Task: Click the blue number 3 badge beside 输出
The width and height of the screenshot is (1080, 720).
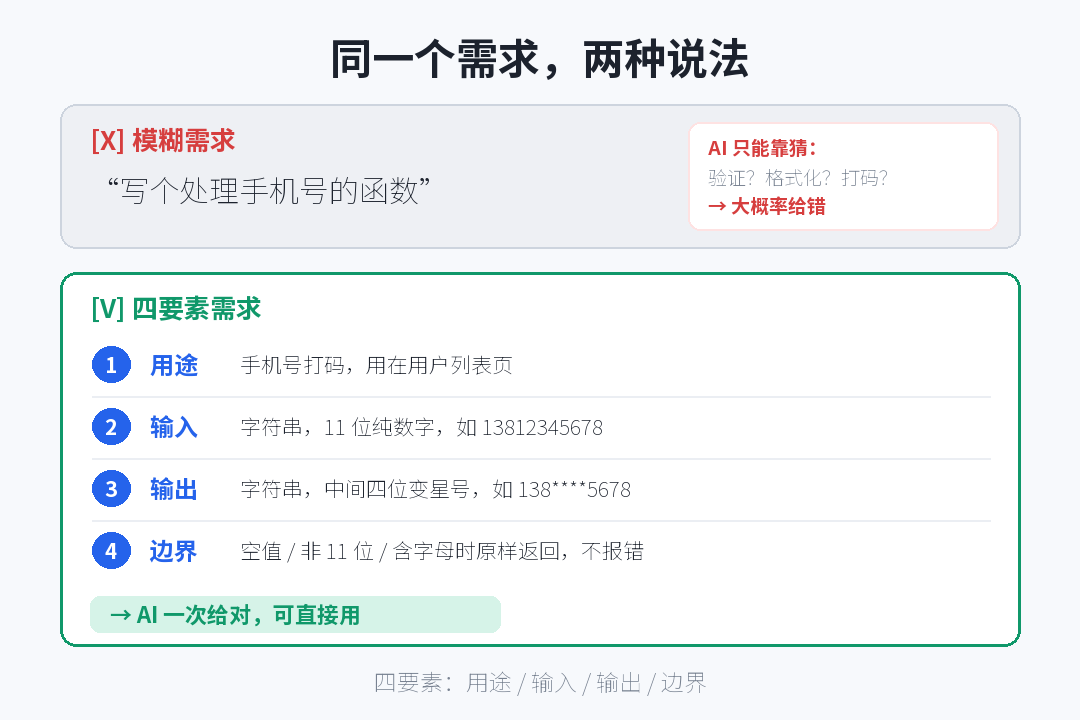Action: [x=111, y=489]
